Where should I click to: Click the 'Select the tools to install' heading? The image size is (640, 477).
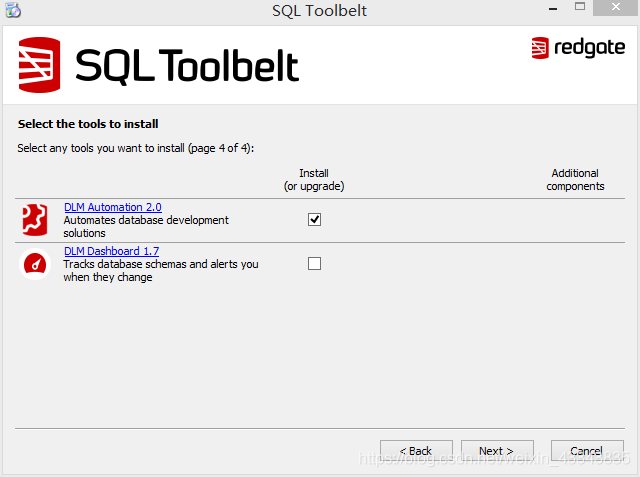pyautogui.click(x=88, y=124)
